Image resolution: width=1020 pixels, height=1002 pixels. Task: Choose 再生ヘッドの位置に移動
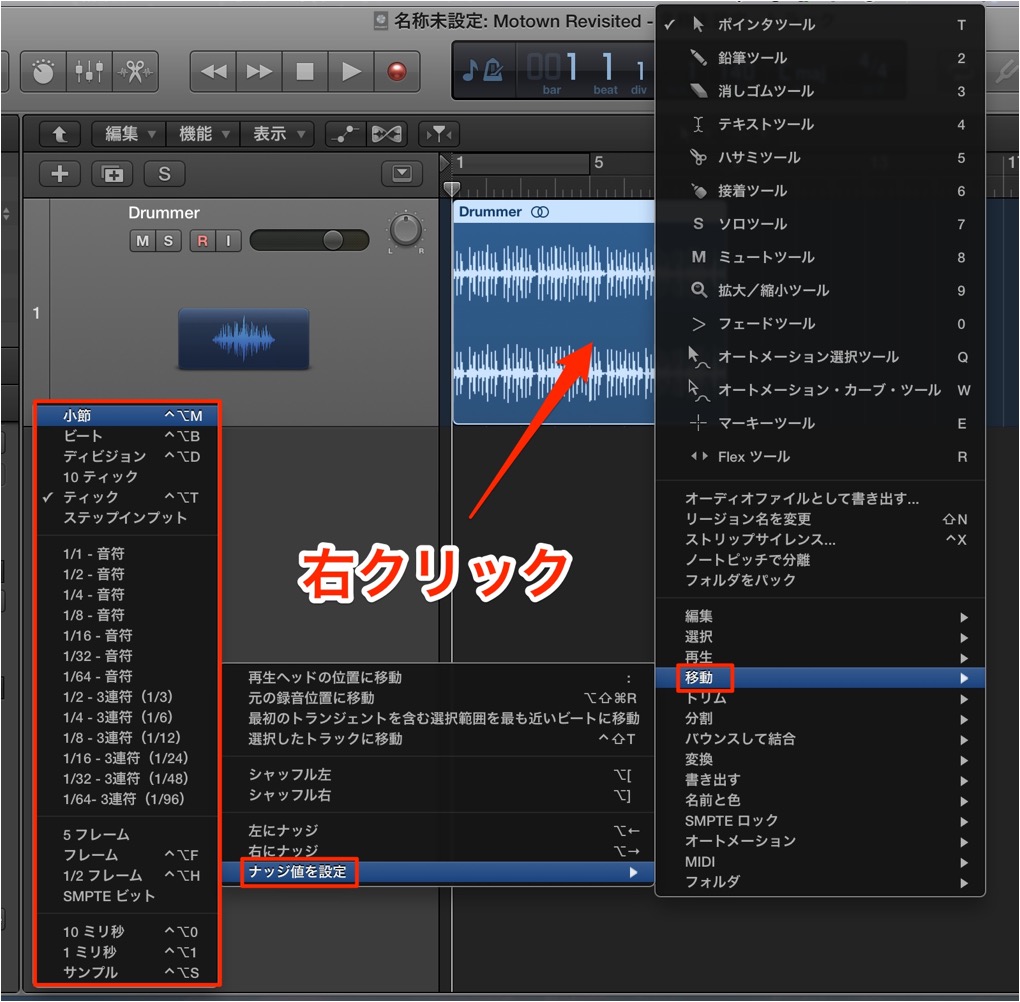click(438, 678)
